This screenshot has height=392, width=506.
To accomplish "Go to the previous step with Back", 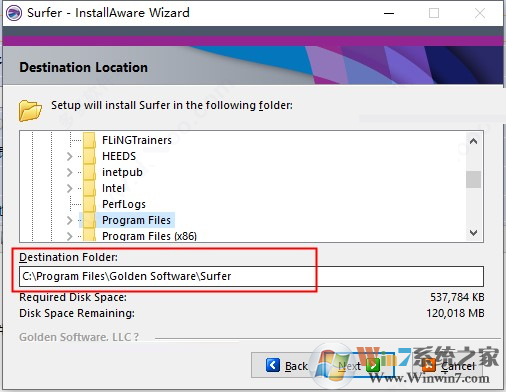I will pyautogui.click(x=286, y=365).
